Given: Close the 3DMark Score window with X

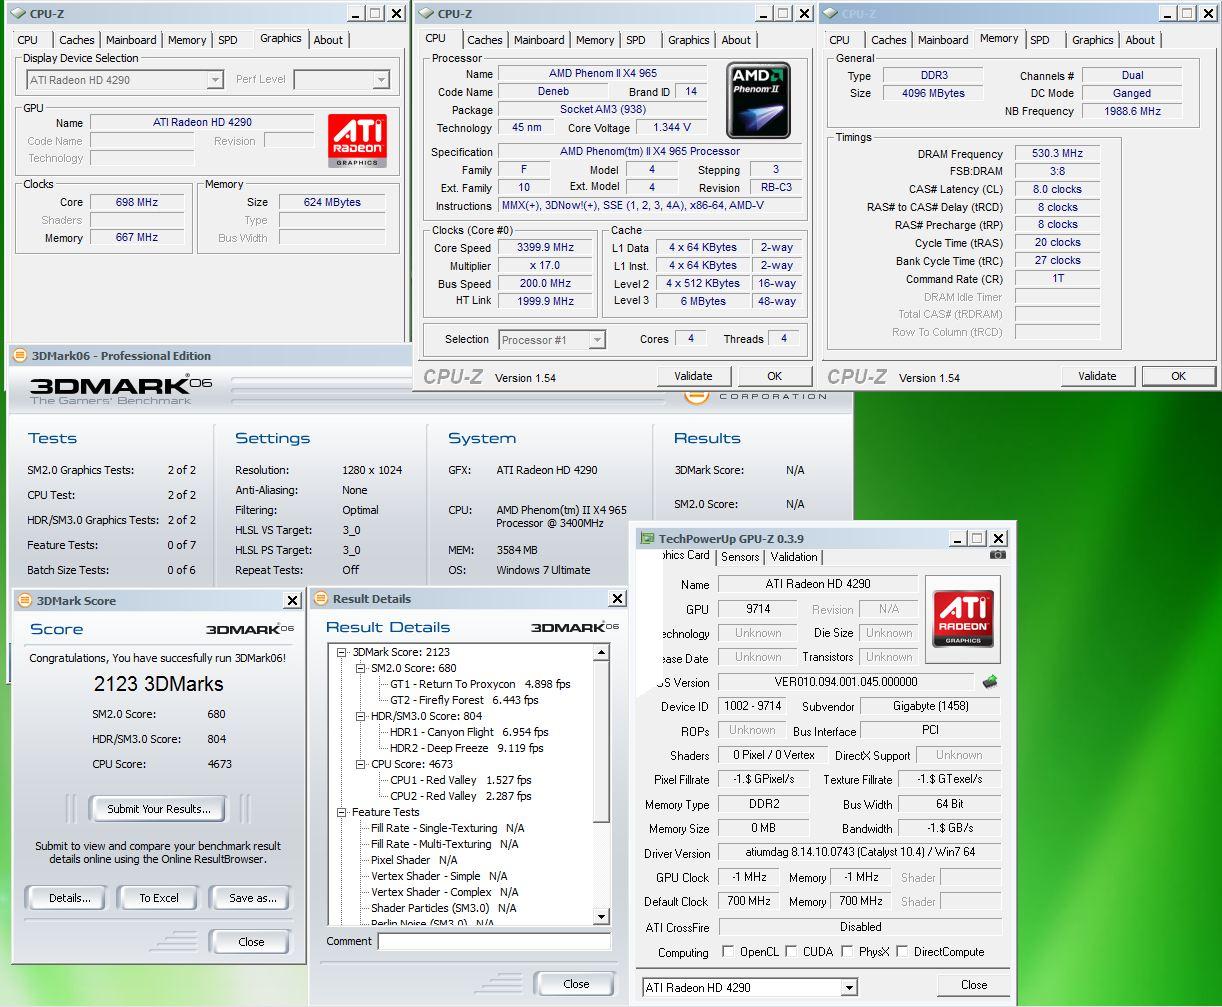Looking at the screenshot, I should (x=292, y=600).
